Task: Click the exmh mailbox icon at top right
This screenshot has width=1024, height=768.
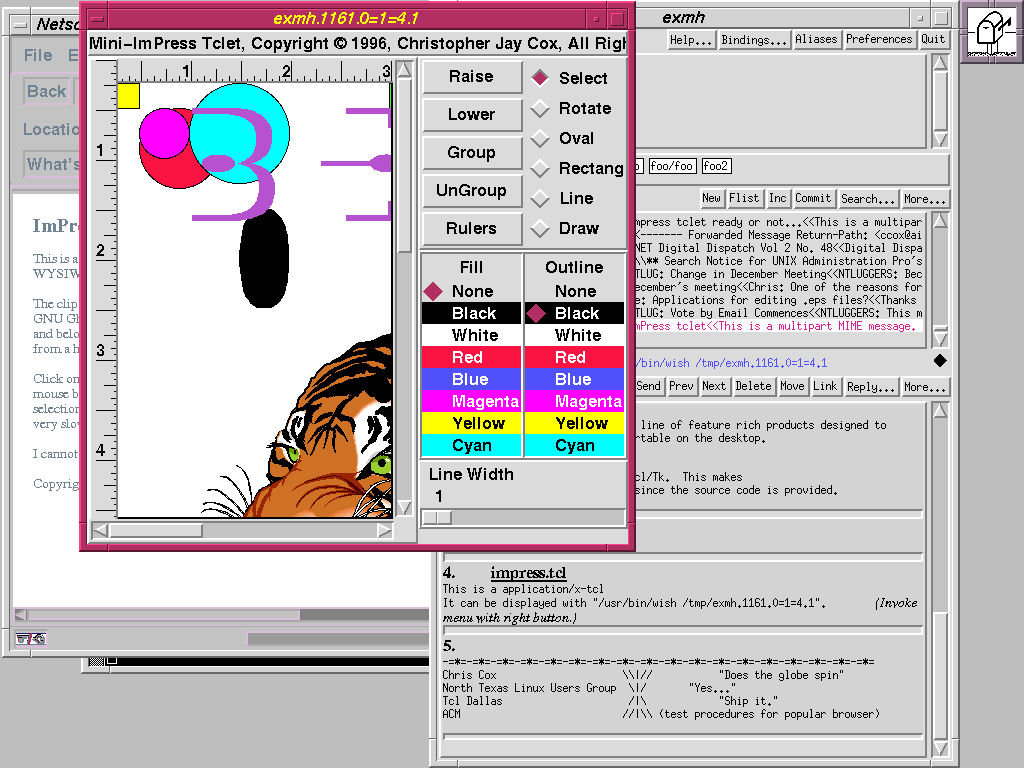Action: click(991, 30)
